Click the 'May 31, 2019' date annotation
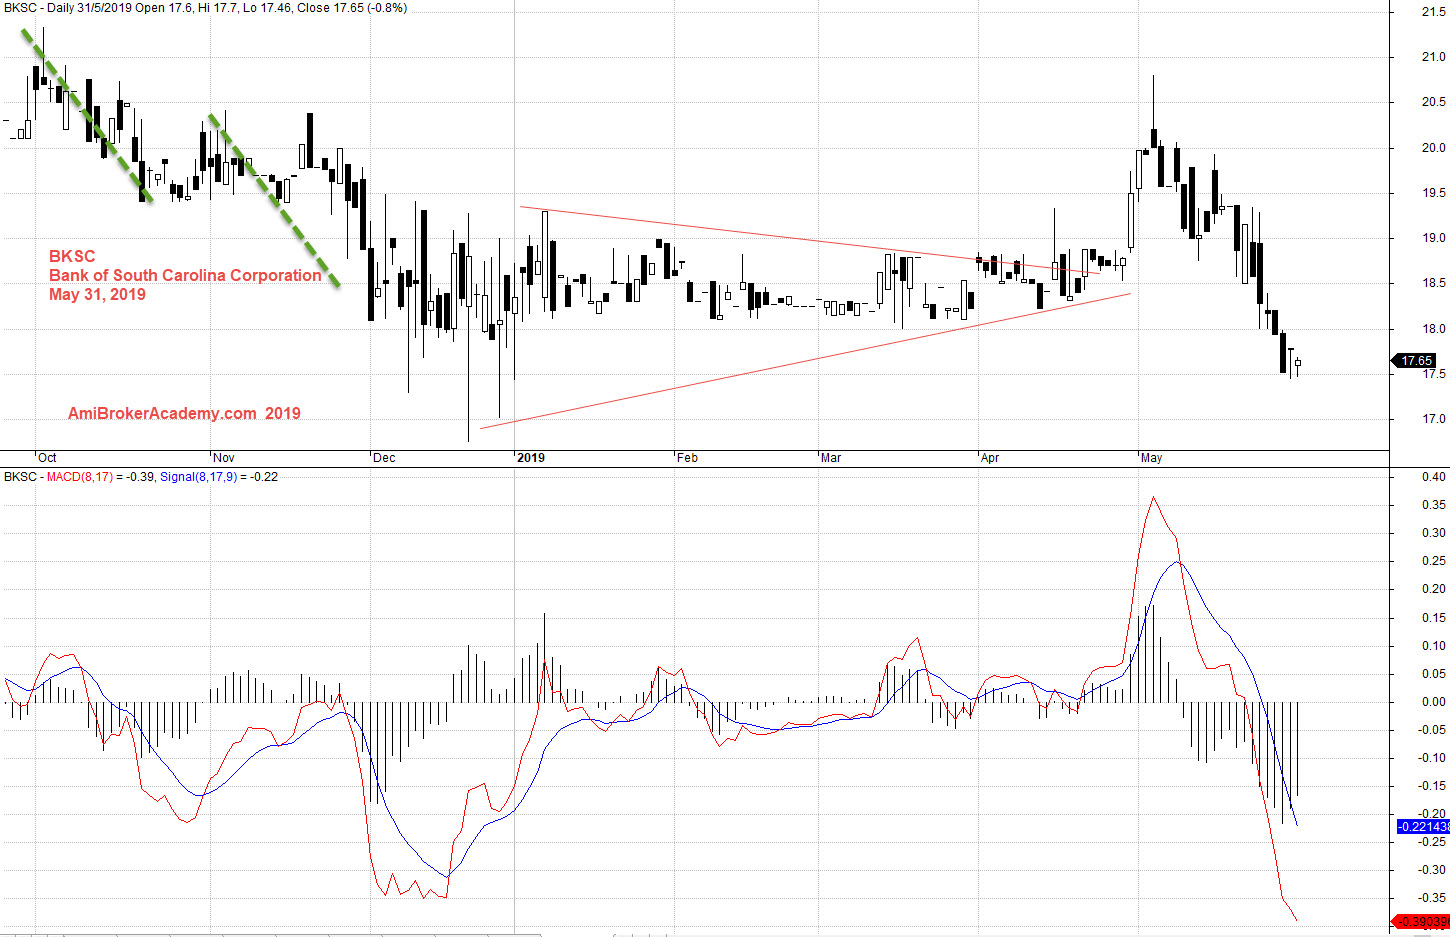This screenshot has height=937, width=1450. (x=97, y=294)
